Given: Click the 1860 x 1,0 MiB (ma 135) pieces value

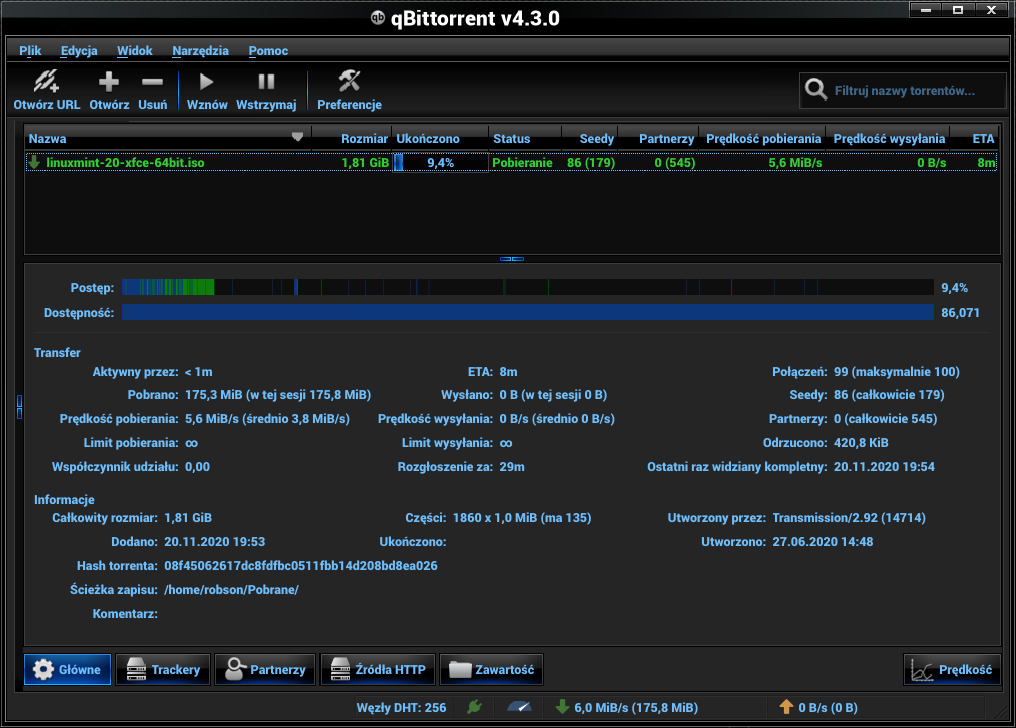Looking at the screenshot, I should [522, 518].
